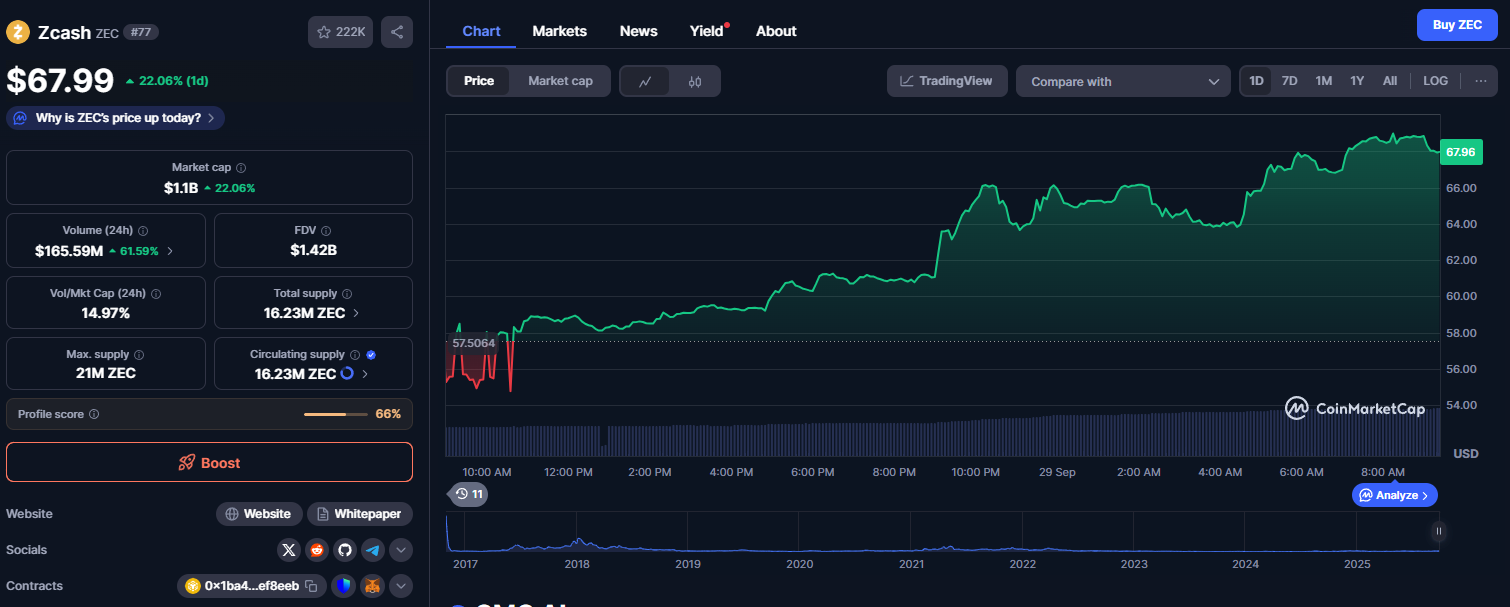Toggle LOG scale on chart
Screen dimensions: 1510x607
1435,81
